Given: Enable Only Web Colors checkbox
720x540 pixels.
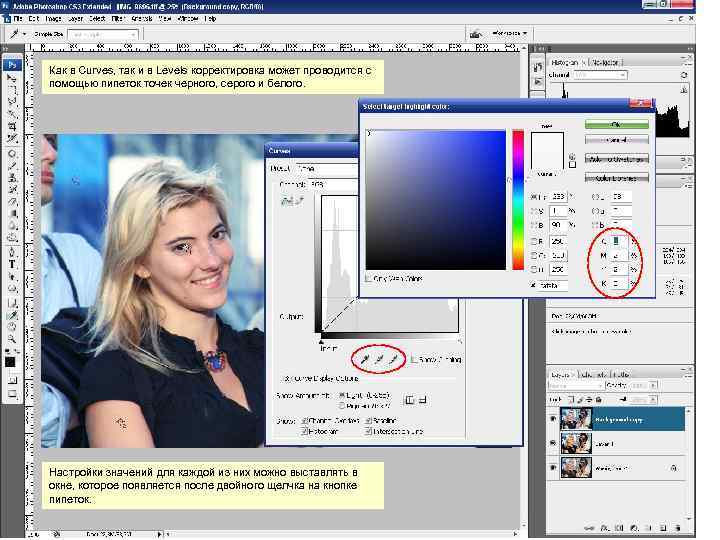Looking at the screenshot, I should (x=369, y=278).
